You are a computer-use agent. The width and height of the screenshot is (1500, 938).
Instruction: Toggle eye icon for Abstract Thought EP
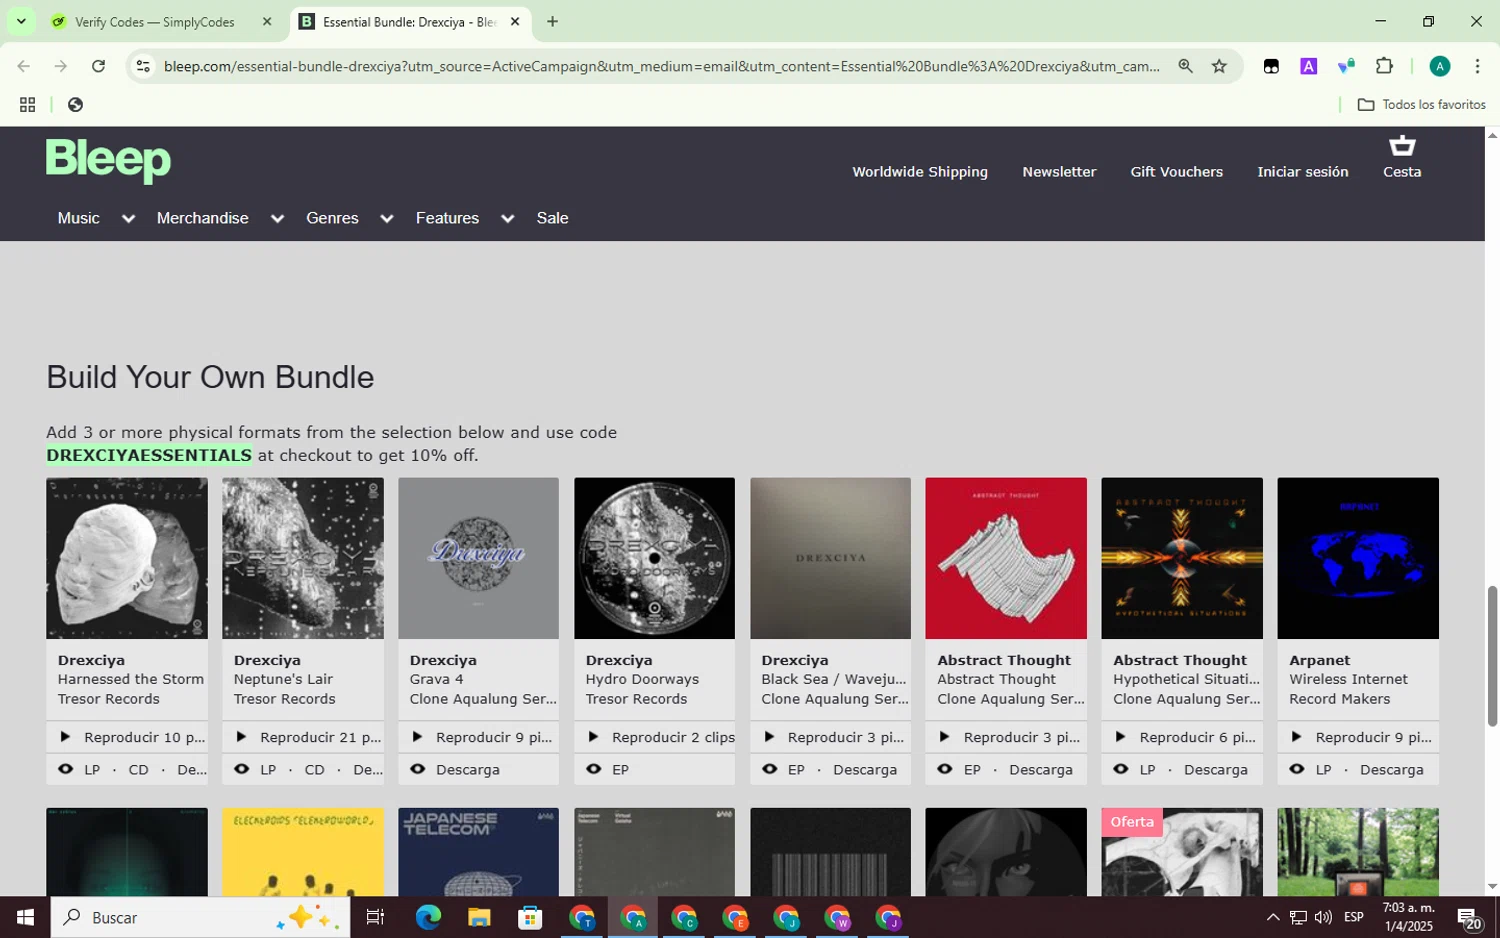pyautogui.click(x=945, y=769)
